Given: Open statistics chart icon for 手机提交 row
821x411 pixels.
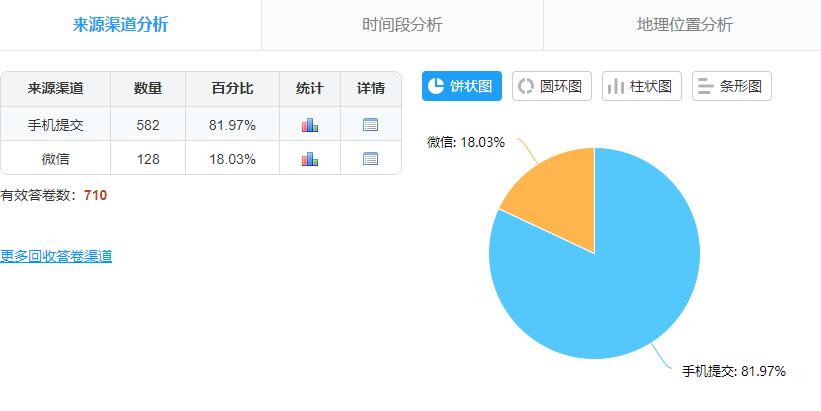Looking at the screenshot, I should click(310, 125).
